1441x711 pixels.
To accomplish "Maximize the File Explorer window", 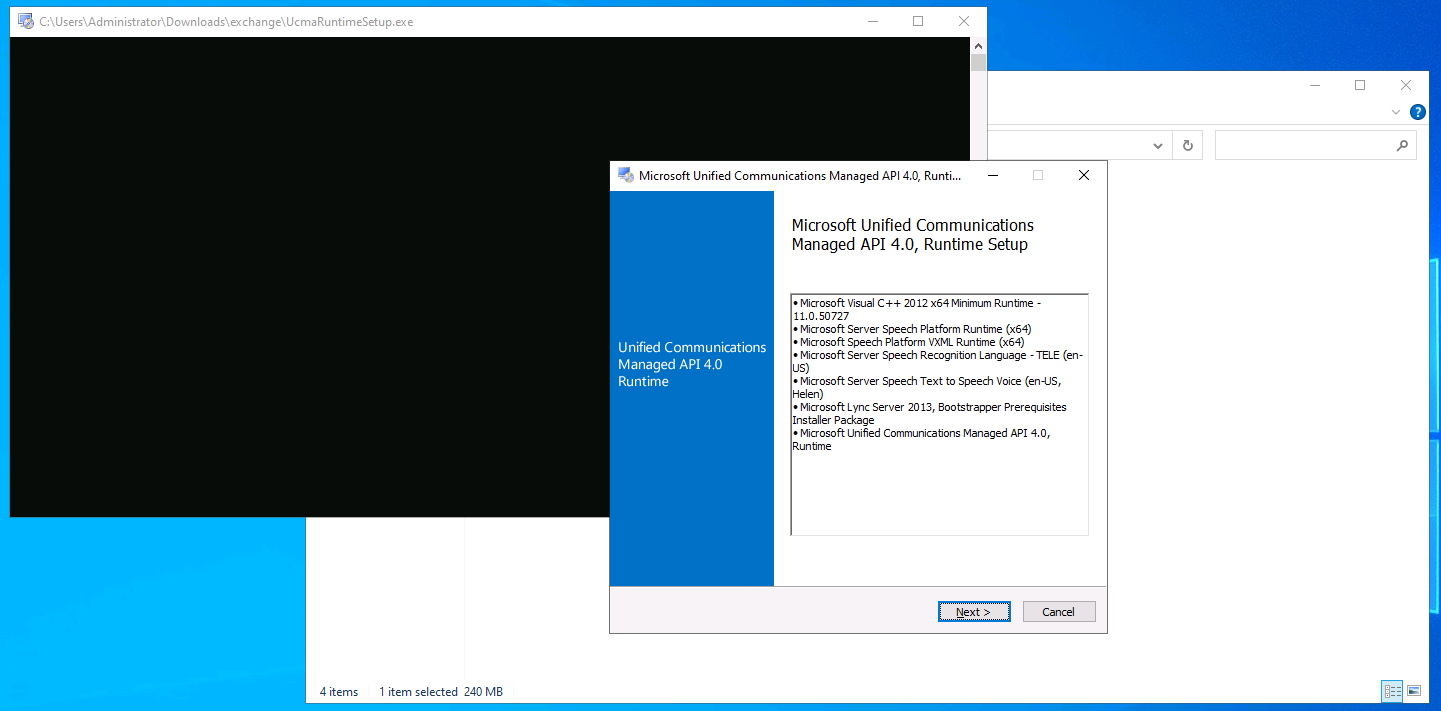I will (x=1360, y=86).
